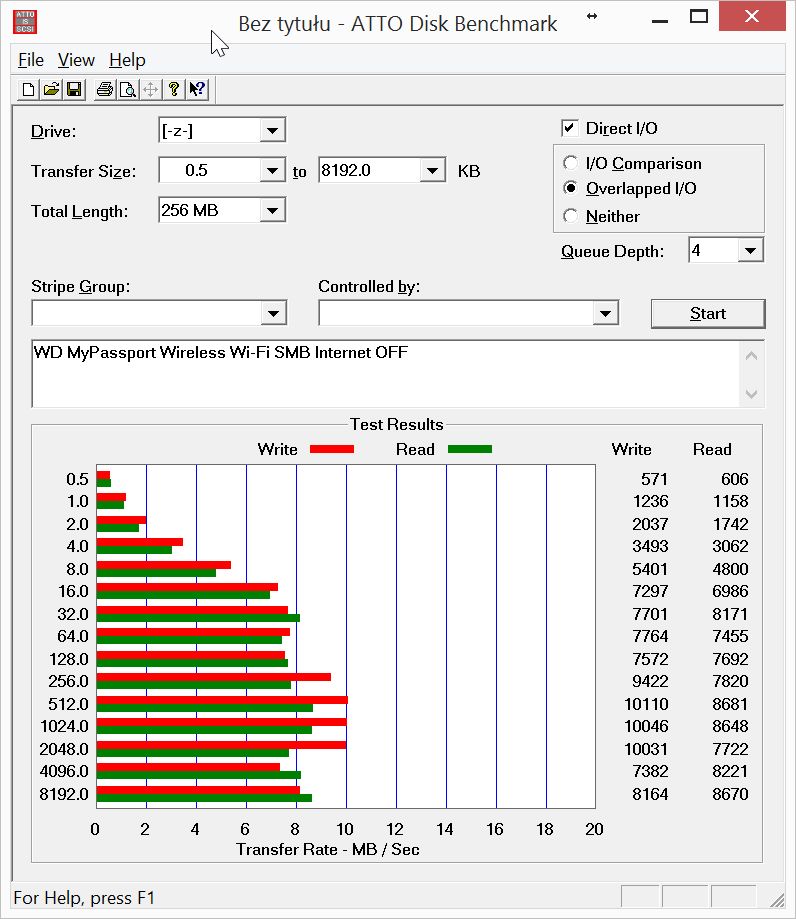The image size is (796, 919).
Task: Select the Neither radio button
Action: tap(570, 216)
